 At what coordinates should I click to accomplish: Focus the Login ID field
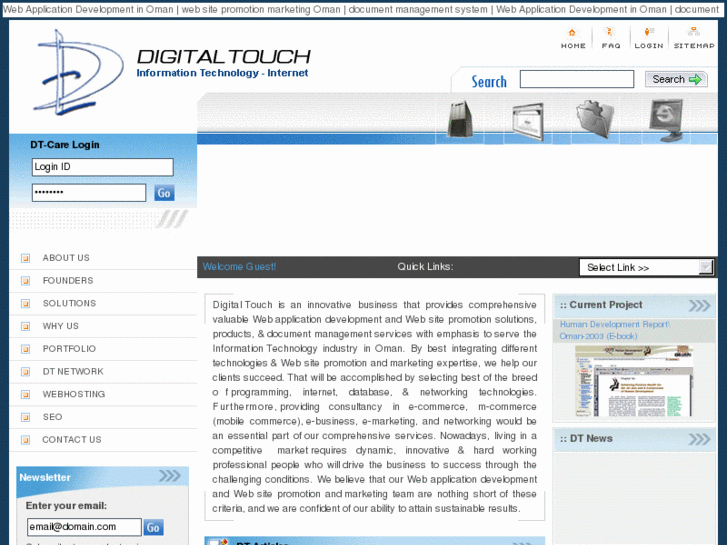click(102, 167)
